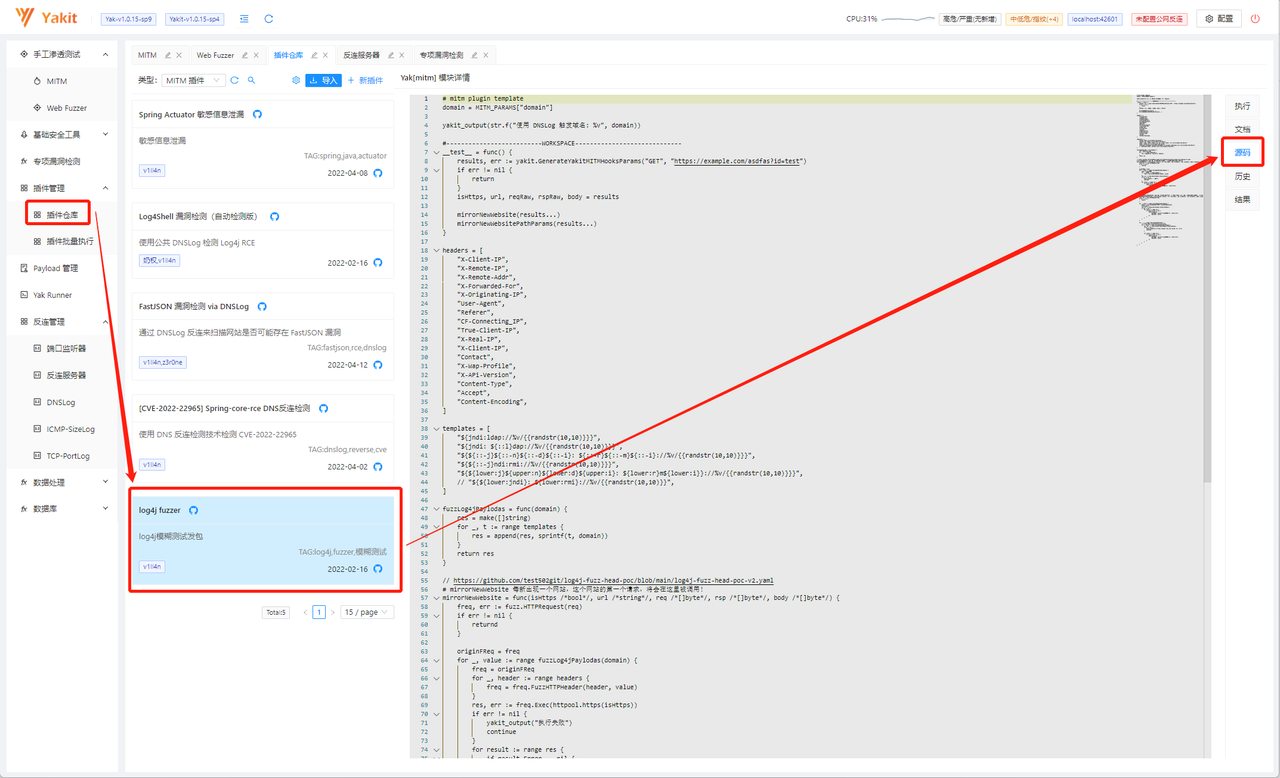Screen dimensions: 1280x778
Task: Click the 新插件 new plugin link
Action: tap(365, 80)
